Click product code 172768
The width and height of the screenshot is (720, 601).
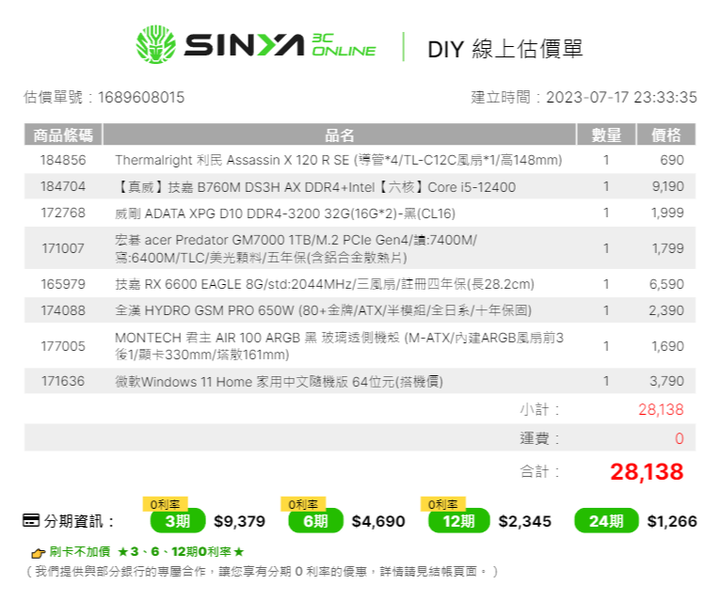click(63, 213)
